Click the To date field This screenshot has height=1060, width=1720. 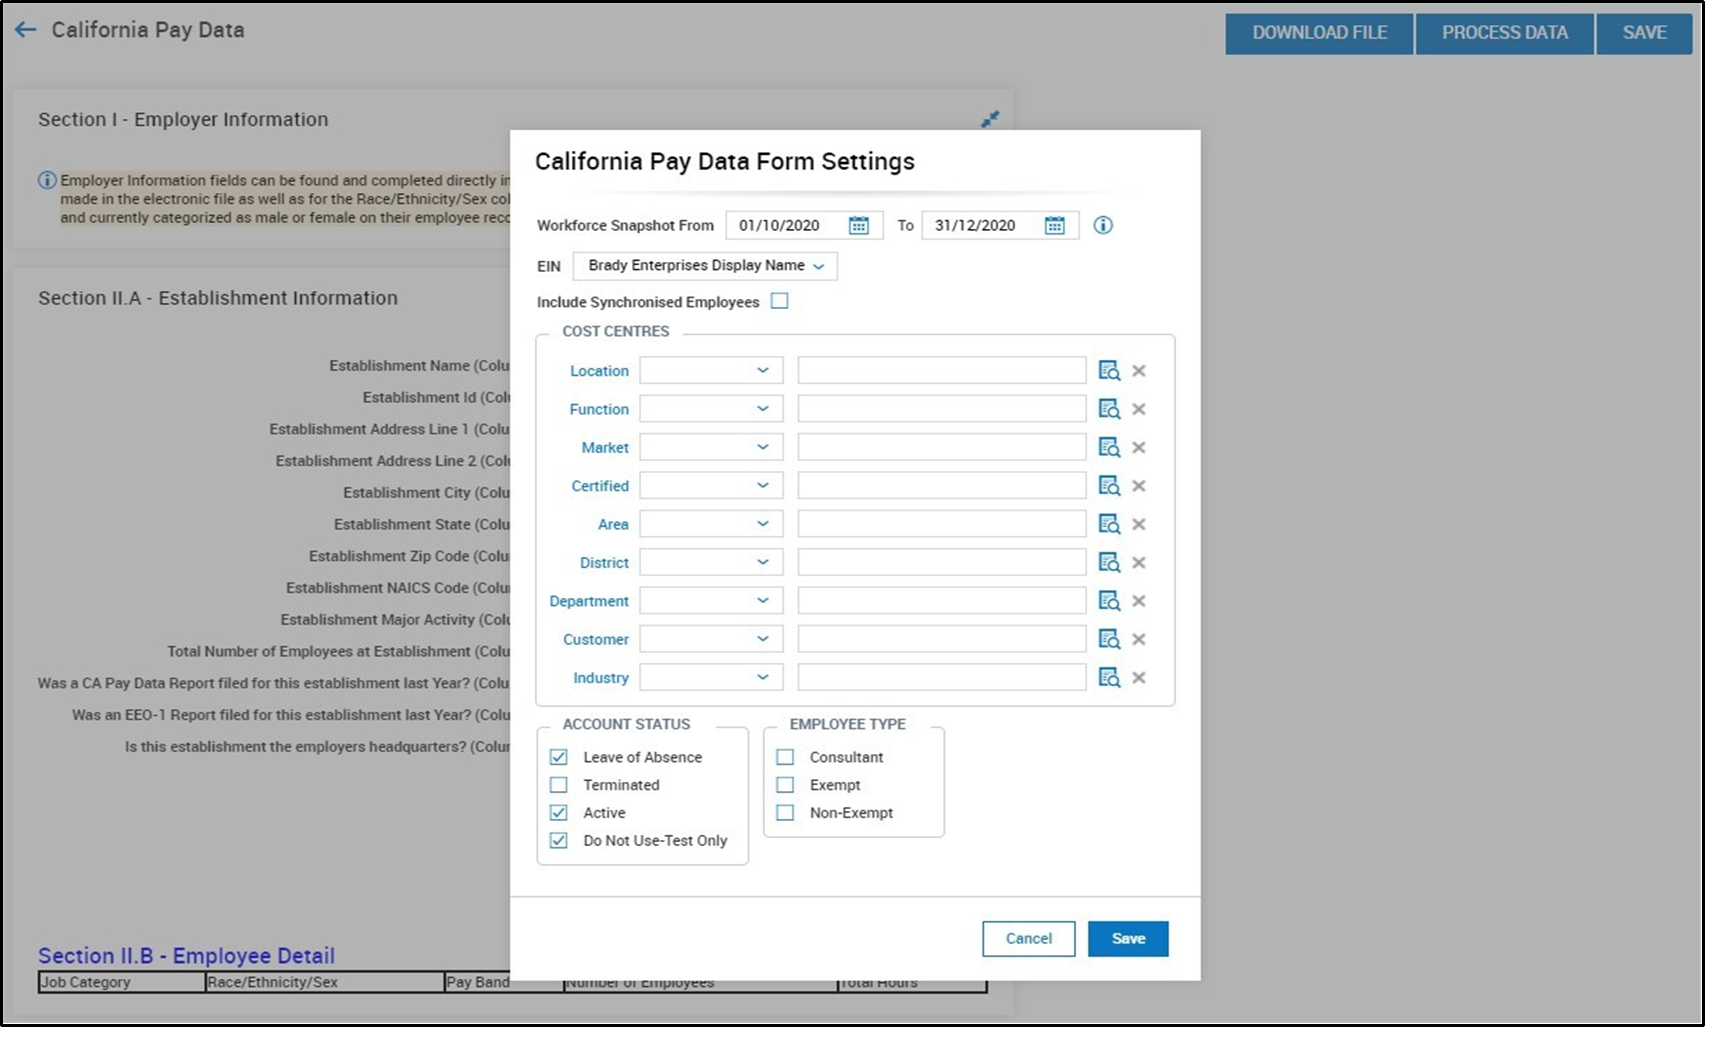tap(1000, 226)
